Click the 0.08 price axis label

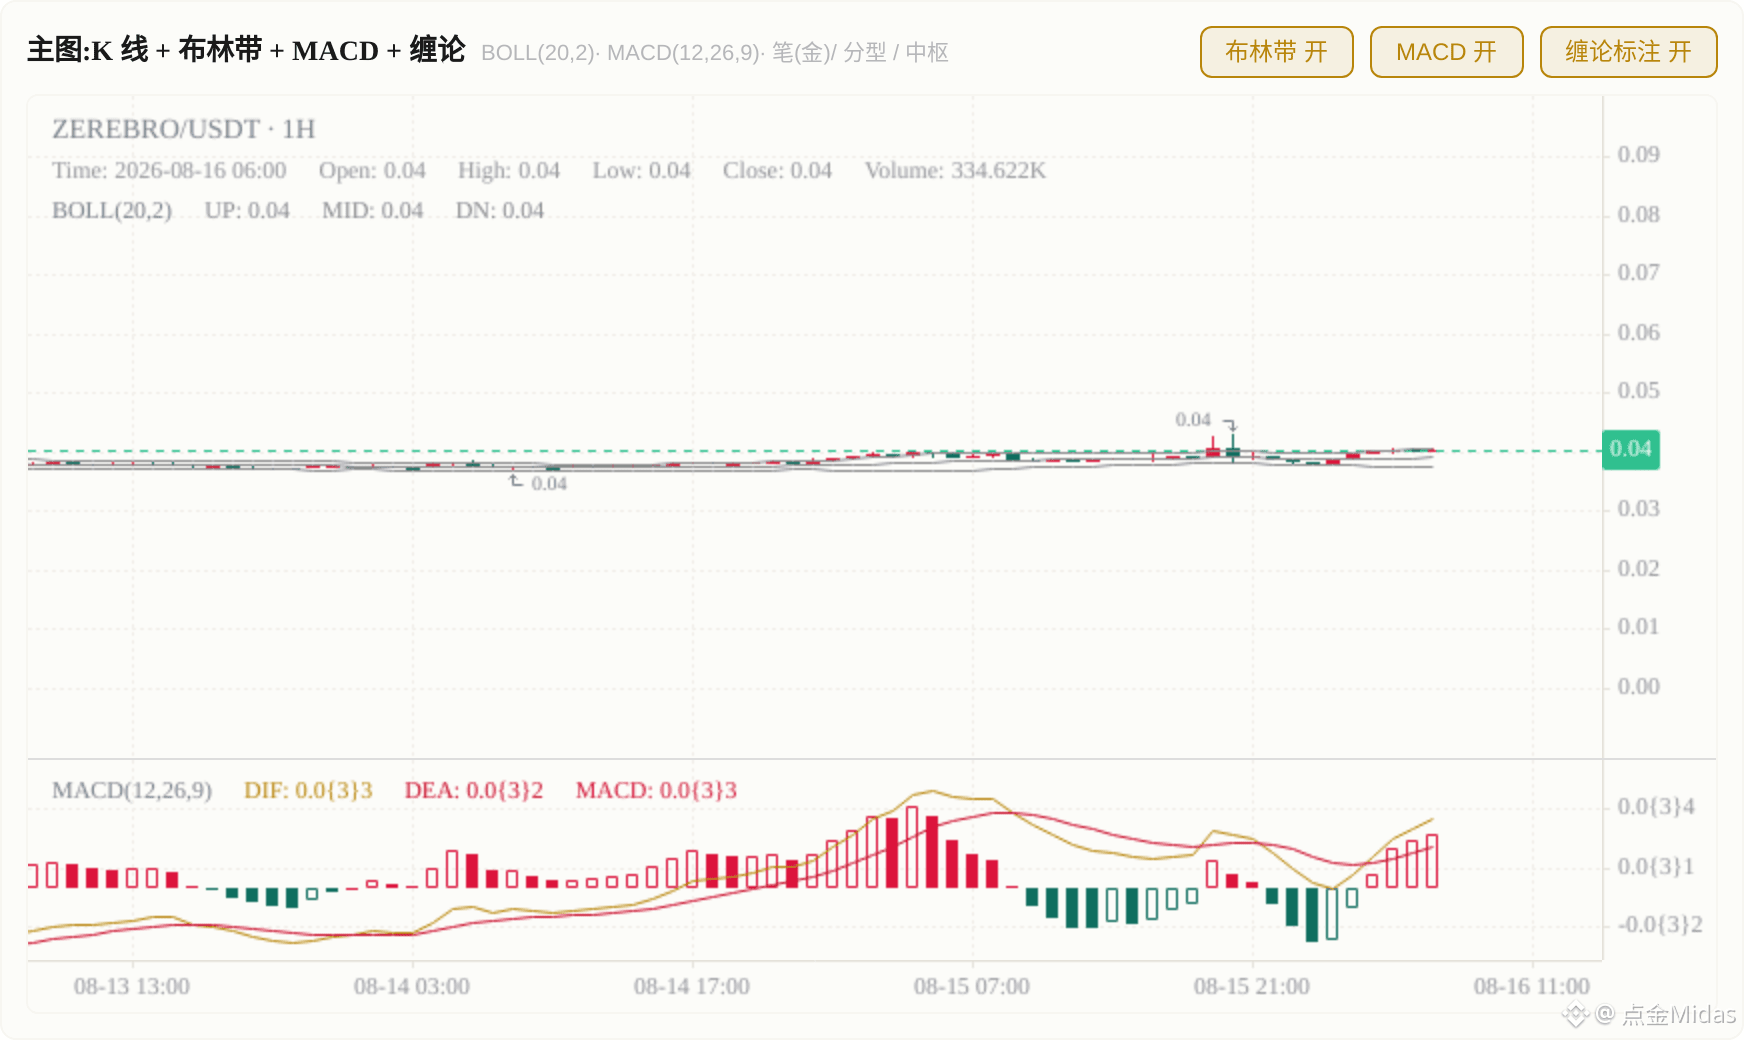click(1638, 215)
